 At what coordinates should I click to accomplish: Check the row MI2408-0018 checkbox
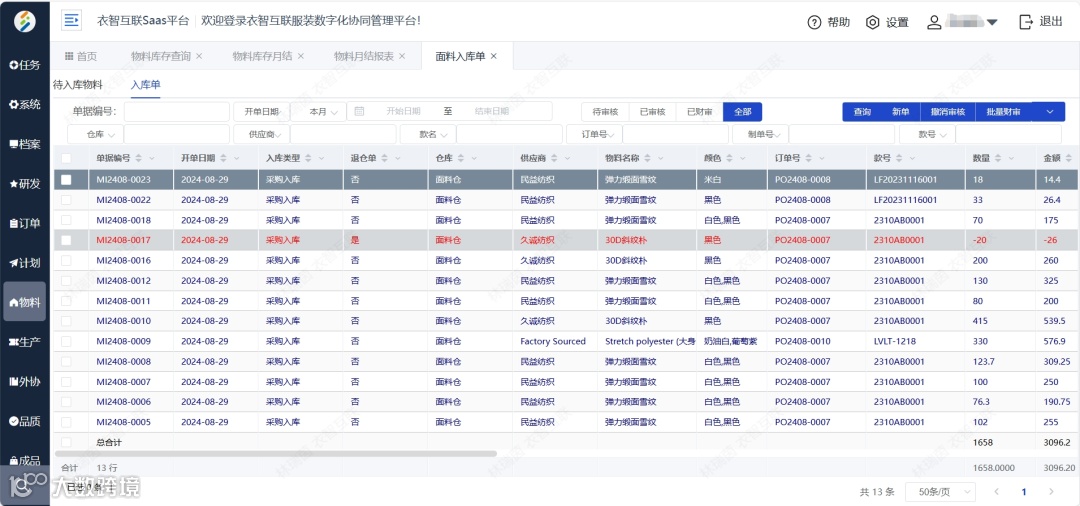point(66,220)
